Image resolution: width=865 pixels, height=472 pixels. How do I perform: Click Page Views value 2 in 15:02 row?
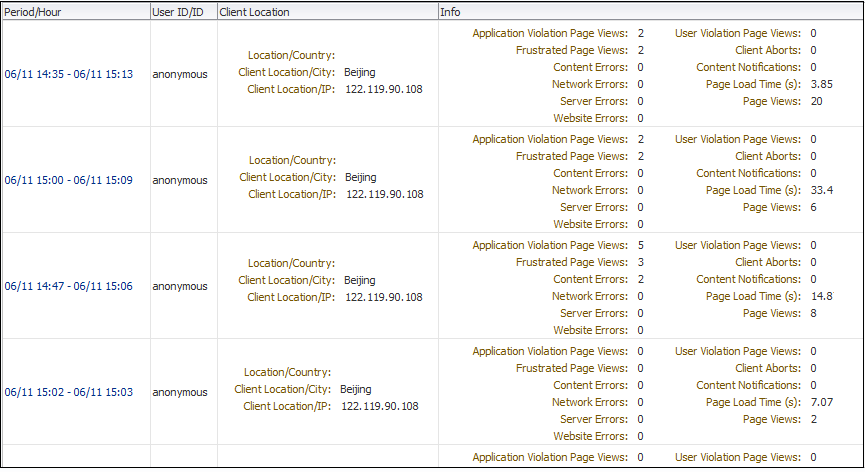coord(814,419)
